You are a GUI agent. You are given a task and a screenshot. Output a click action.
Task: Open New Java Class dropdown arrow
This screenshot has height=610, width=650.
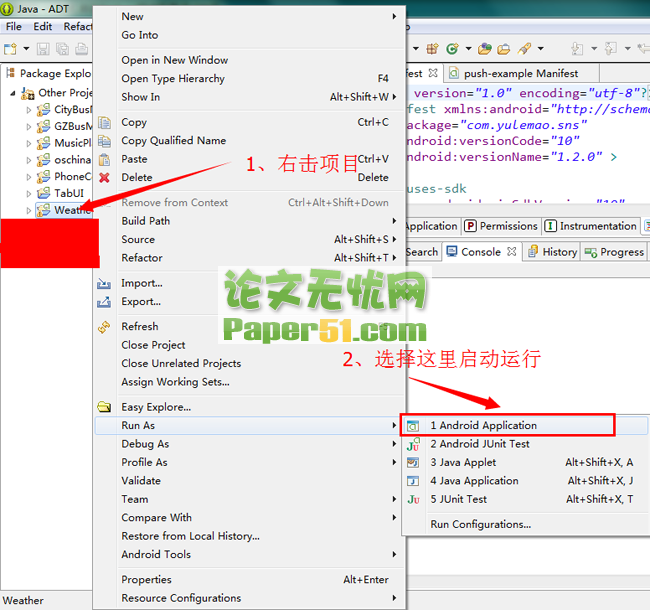pos(468,49)
